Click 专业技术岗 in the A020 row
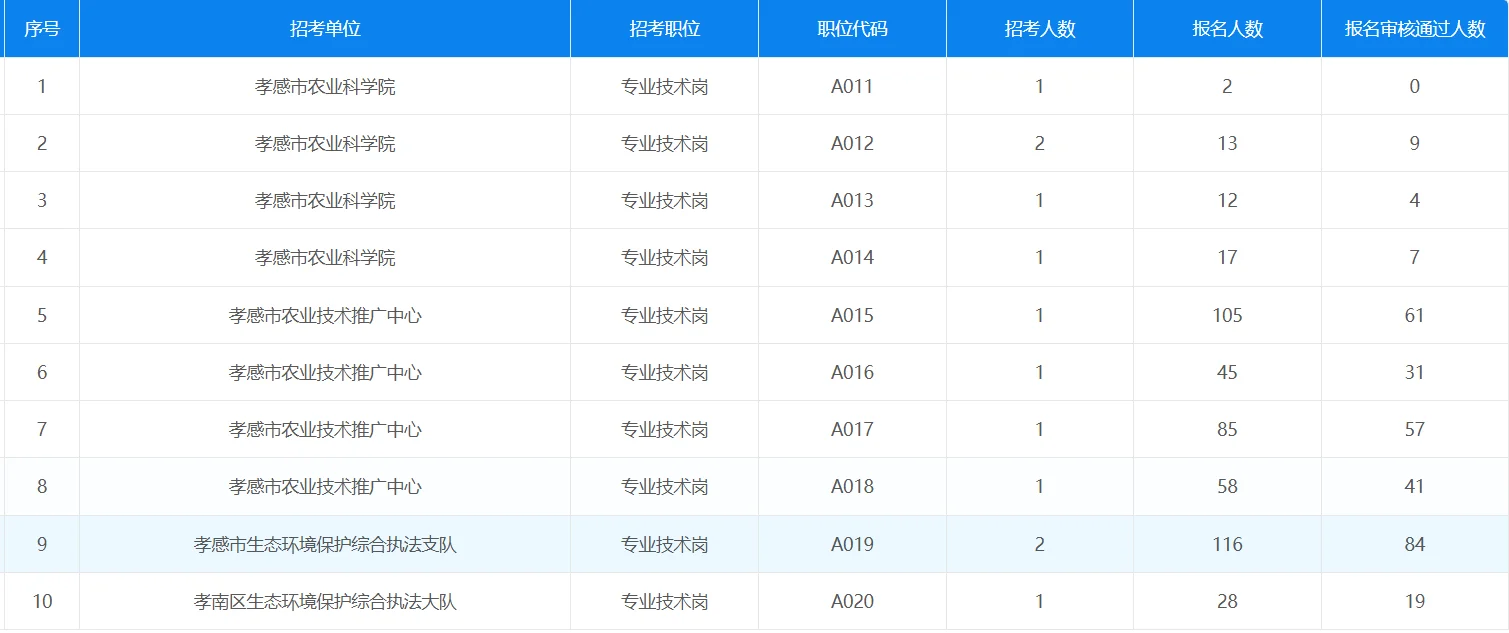 click(x=663, y=601)
